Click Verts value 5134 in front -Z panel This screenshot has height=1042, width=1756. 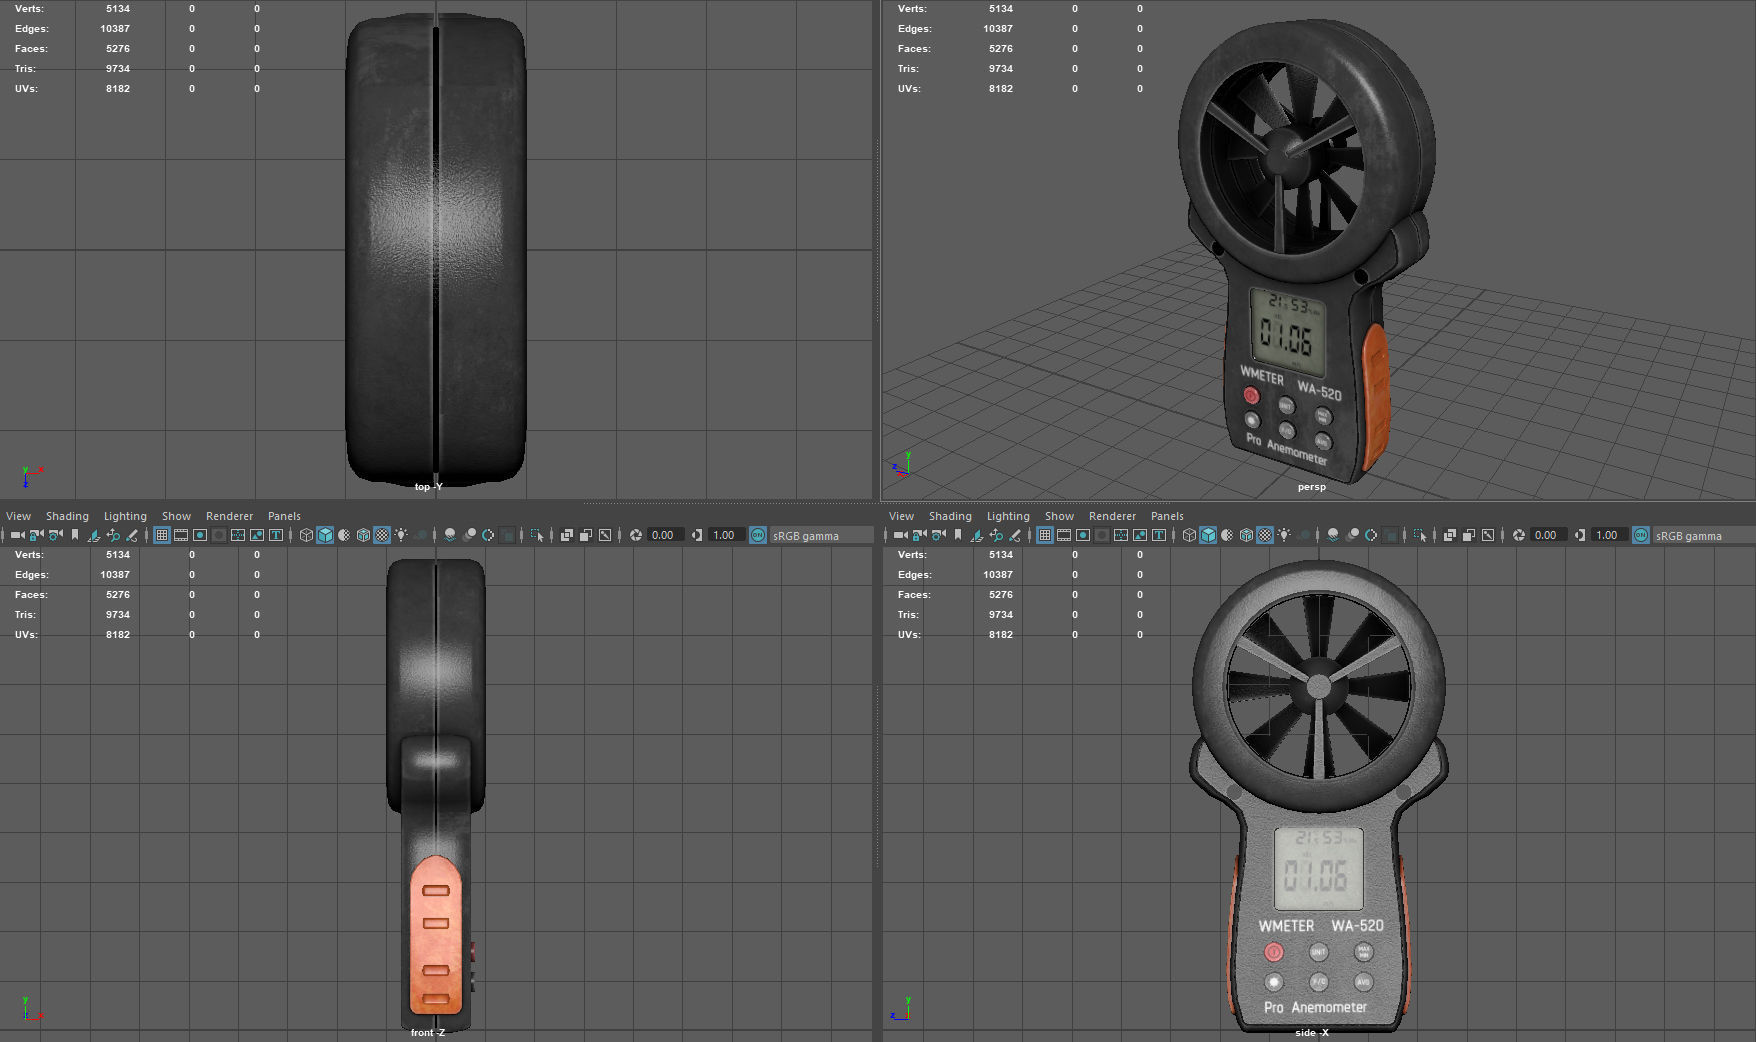click(x=118, y=554)
